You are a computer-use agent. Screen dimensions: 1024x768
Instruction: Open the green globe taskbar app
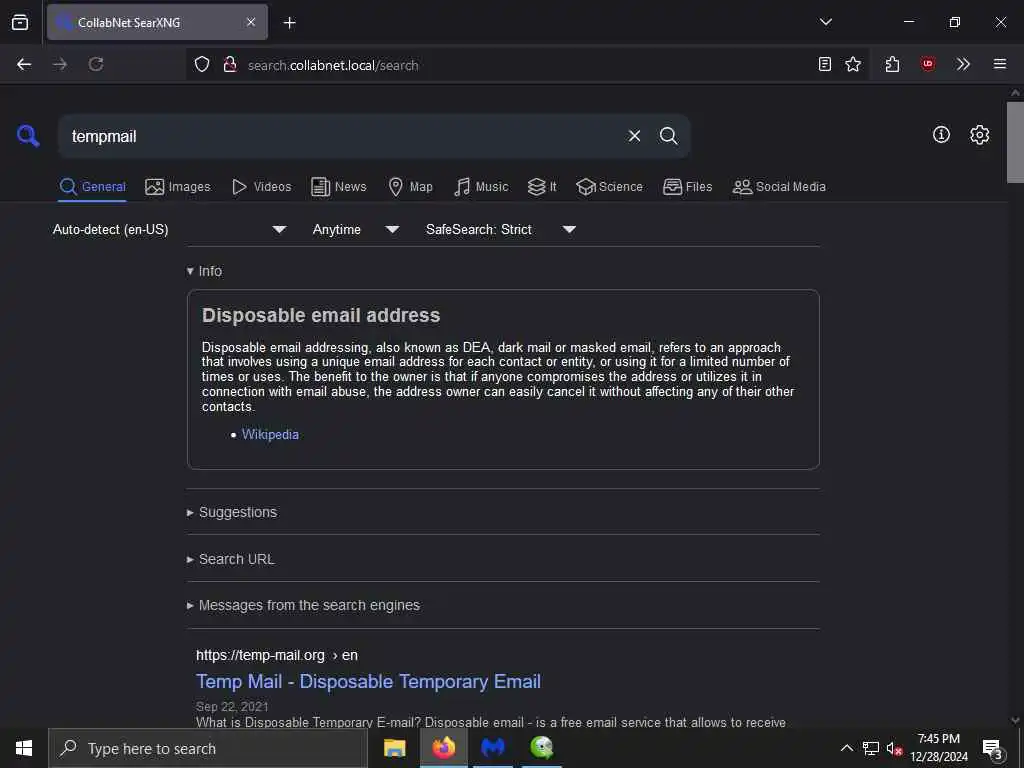[542, 748]
